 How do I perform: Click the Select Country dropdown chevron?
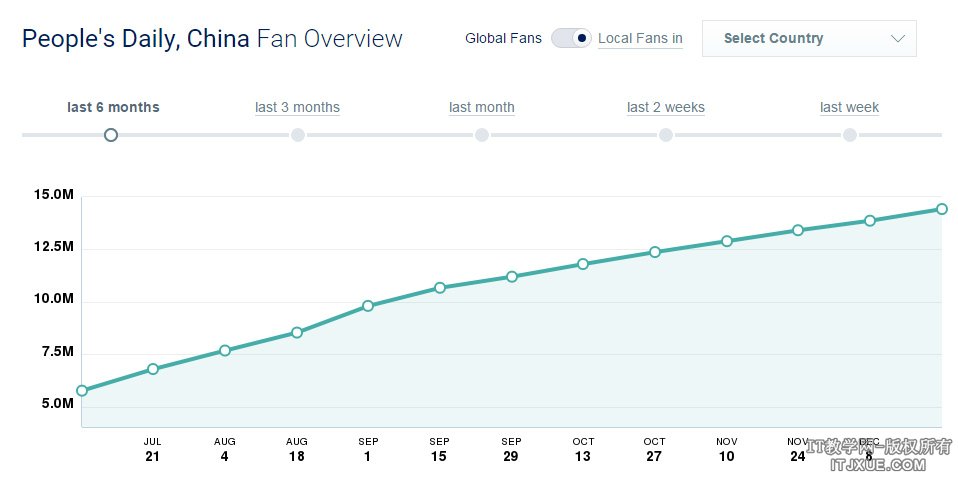[x=897, y=39]
